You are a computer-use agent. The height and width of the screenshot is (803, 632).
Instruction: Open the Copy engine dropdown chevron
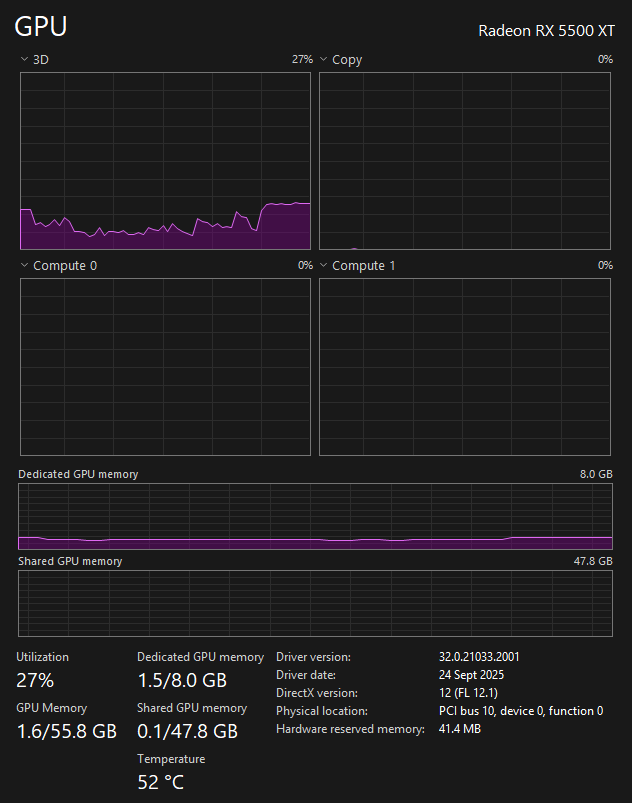[323, 59]
